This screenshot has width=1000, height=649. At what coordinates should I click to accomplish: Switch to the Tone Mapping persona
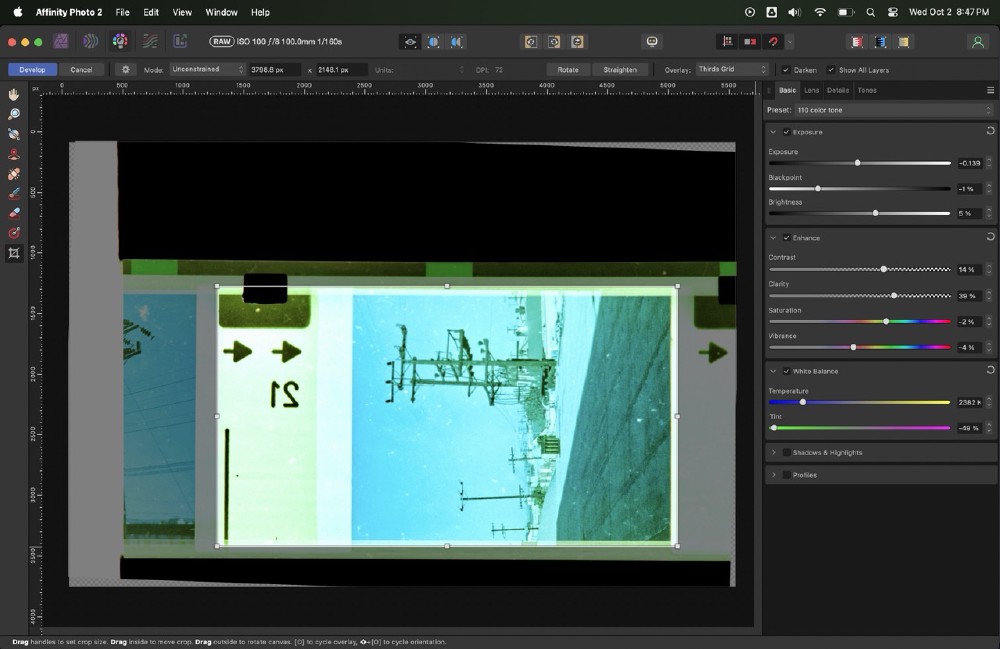150,41
